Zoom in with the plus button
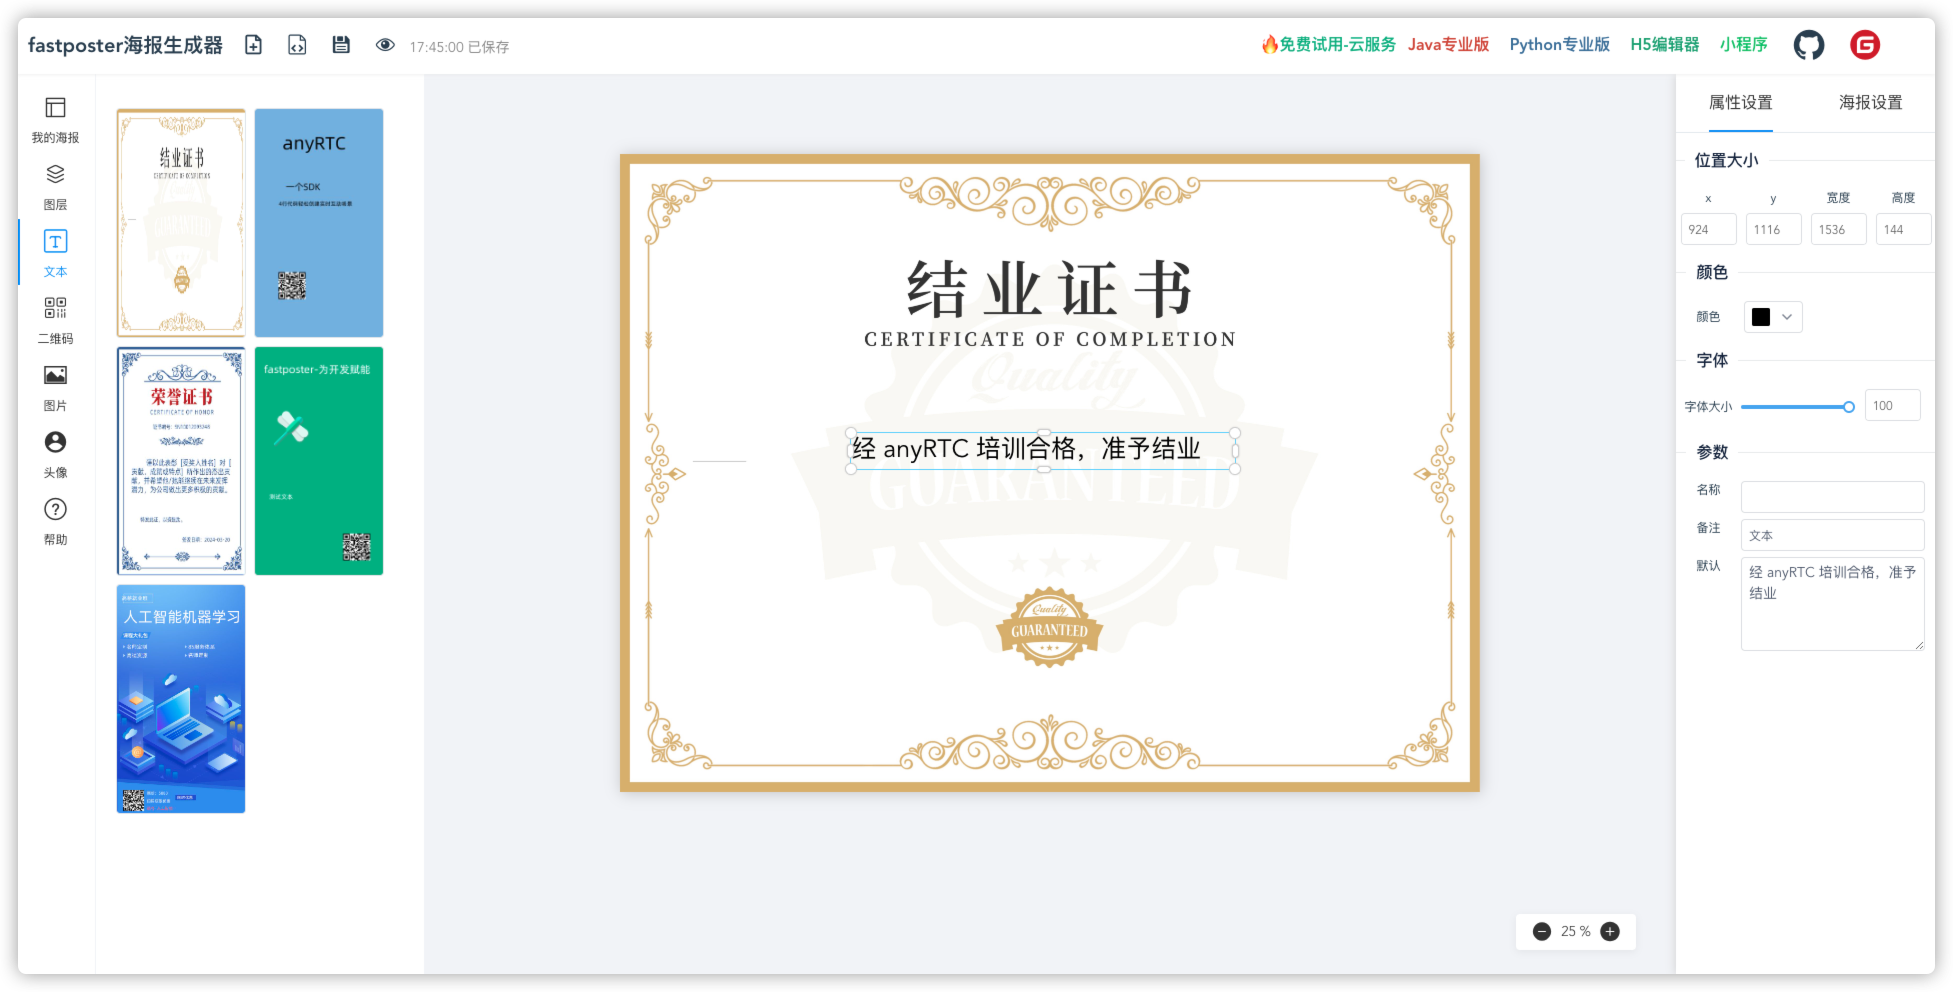The width and height of the screenshot is (1953, 992). click(x=1610, y=931)
